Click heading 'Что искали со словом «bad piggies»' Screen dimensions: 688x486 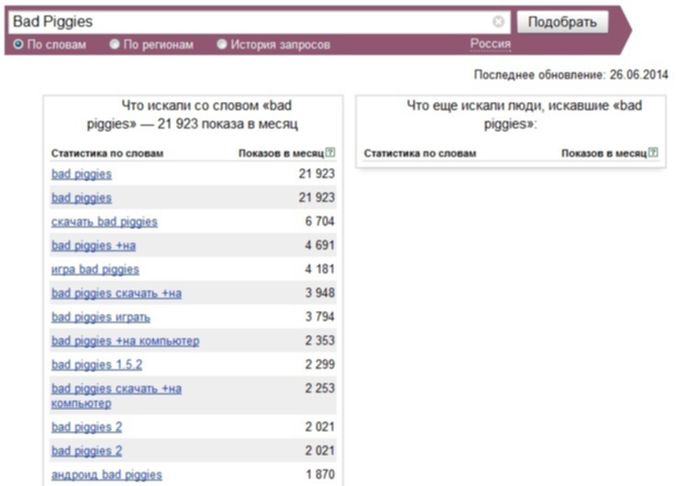pyautogui.click(x=193, y=114)
